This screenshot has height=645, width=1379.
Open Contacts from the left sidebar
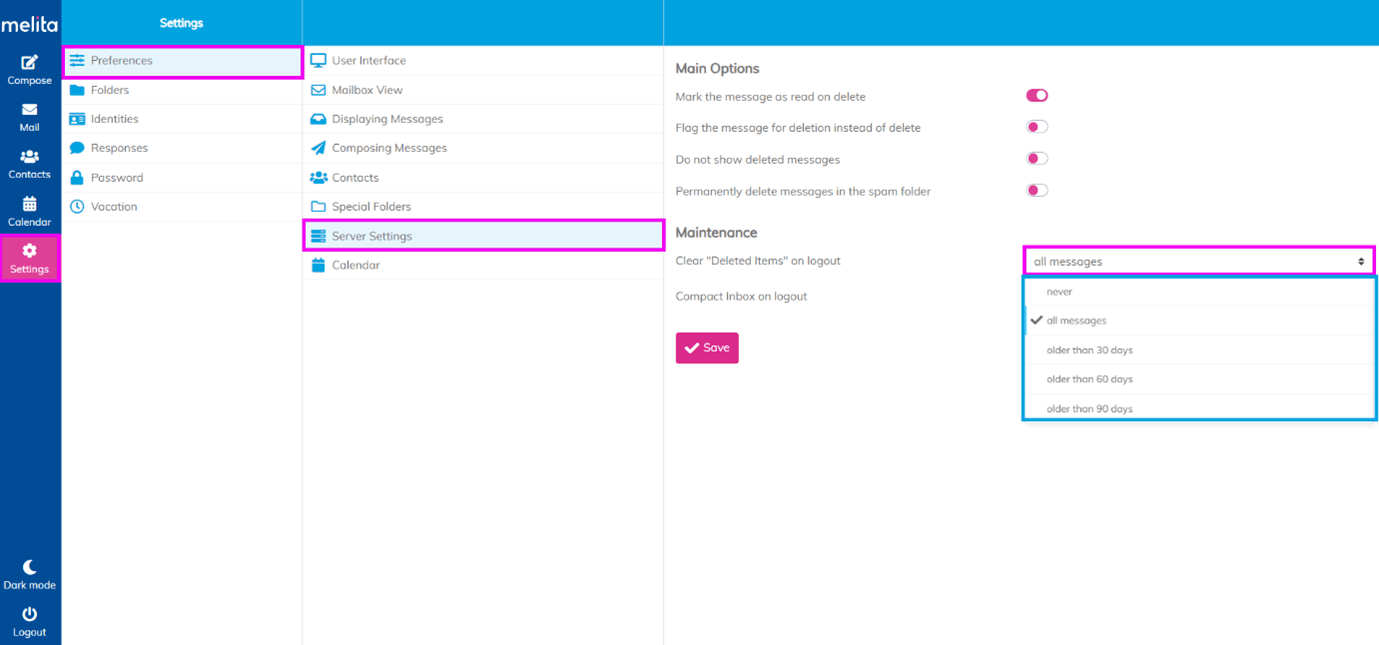point(29,163)
